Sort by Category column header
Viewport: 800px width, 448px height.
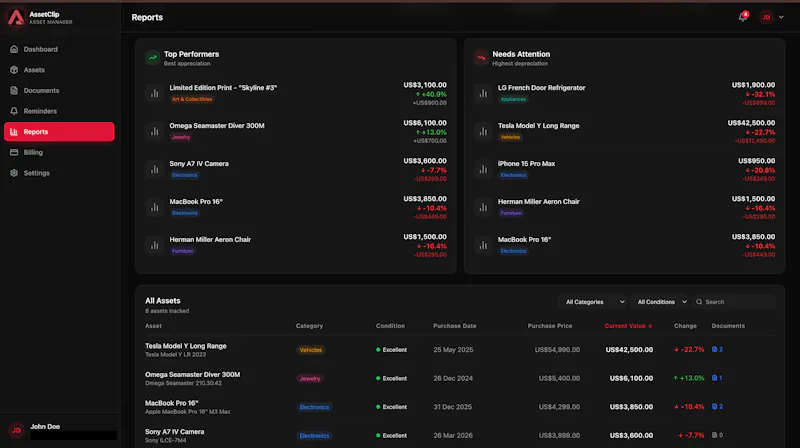coord(309,326)
